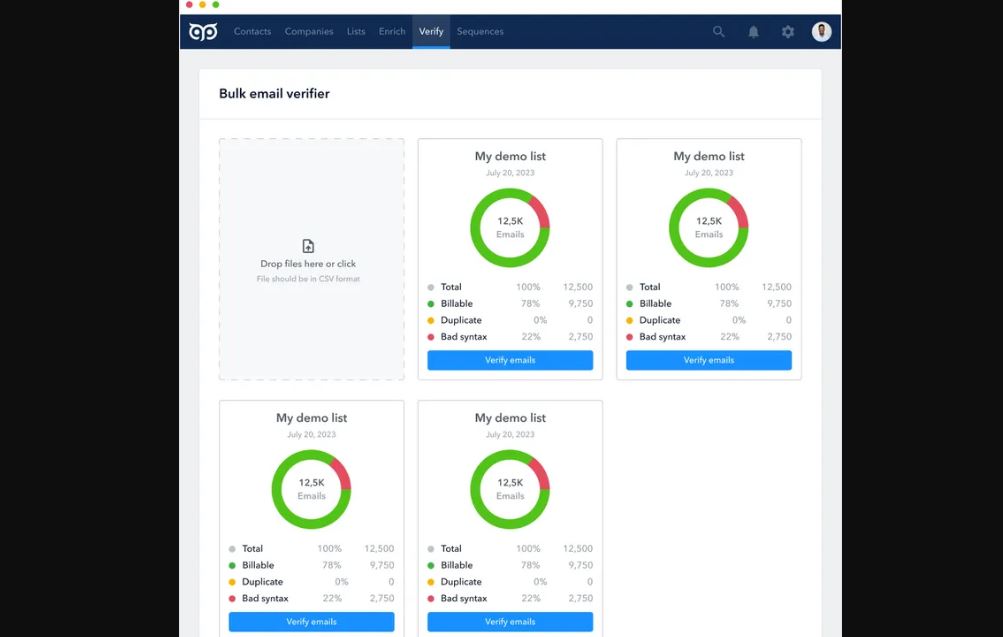Open the Companies tab
Image resolution: width=1003 pixels, height=637 pixels.
(309, 31)
